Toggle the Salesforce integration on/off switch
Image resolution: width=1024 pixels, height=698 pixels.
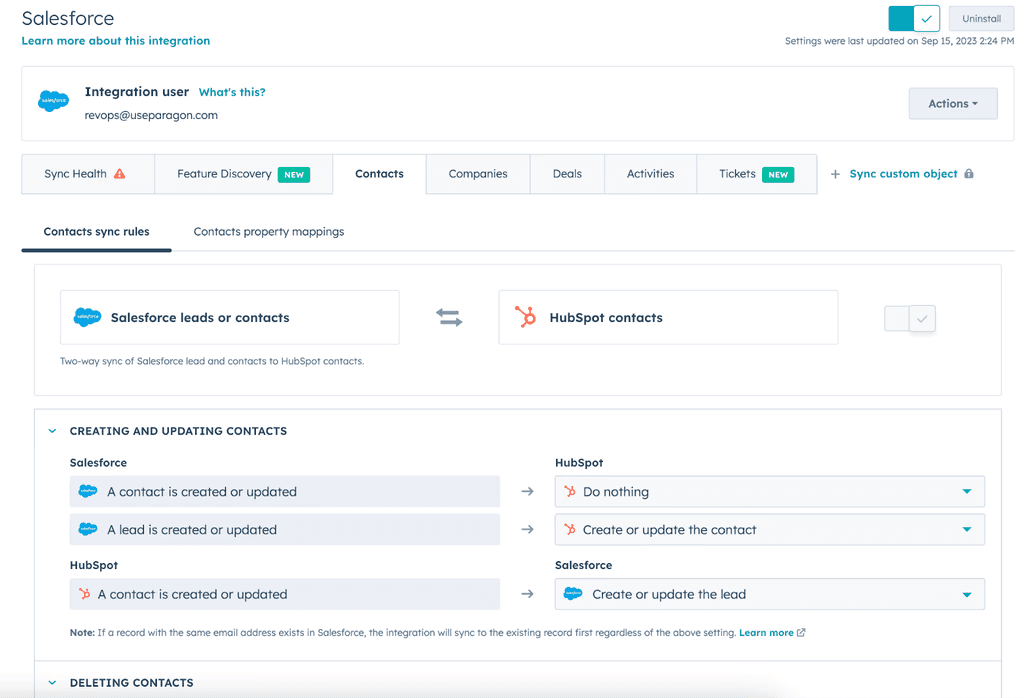tap(914, 19)
